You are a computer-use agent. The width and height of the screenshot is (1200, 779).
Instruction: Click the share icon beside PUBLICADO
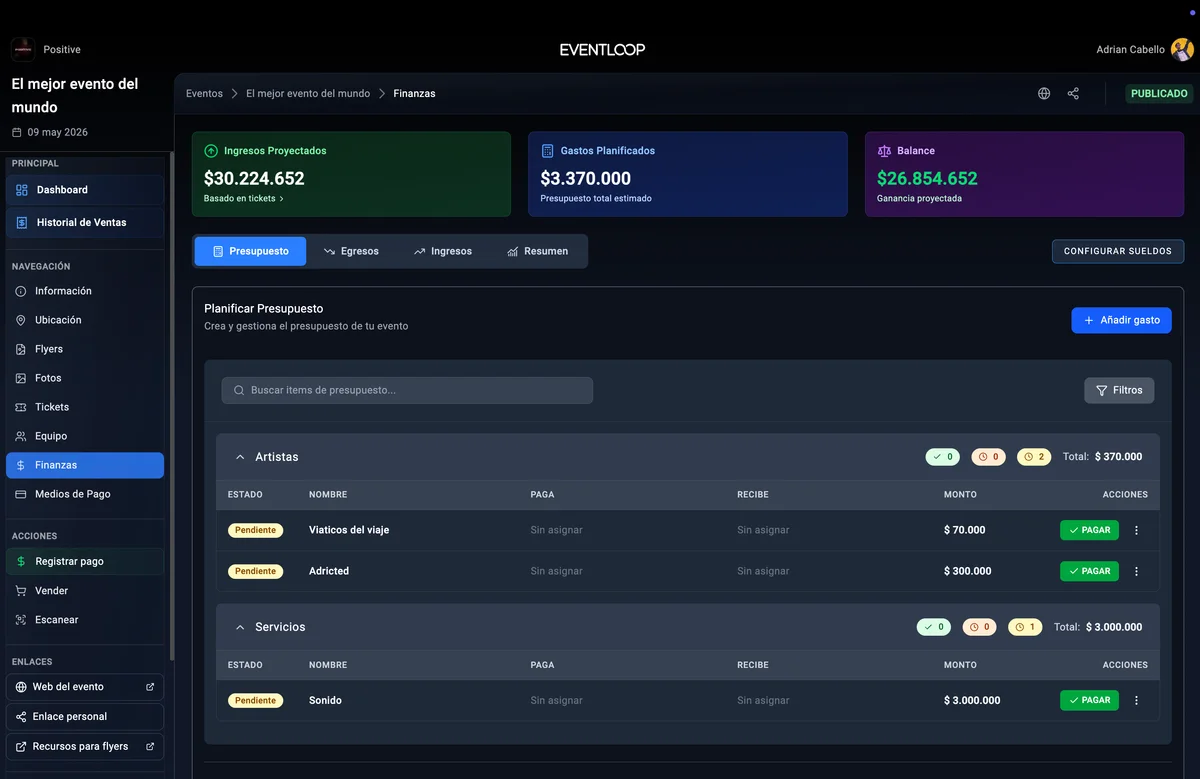pyautogui.click(x=1073, y=93)
